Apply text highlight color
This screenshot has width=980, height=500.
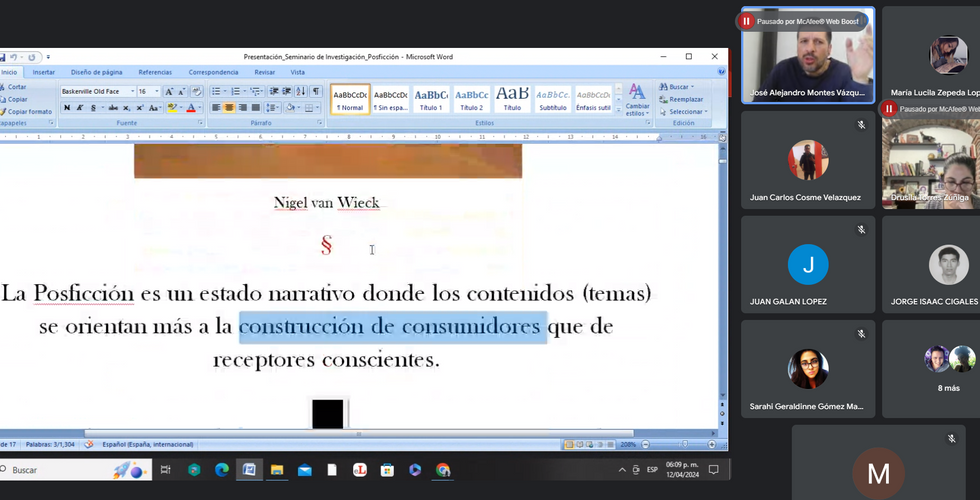(x=172, y=108)
